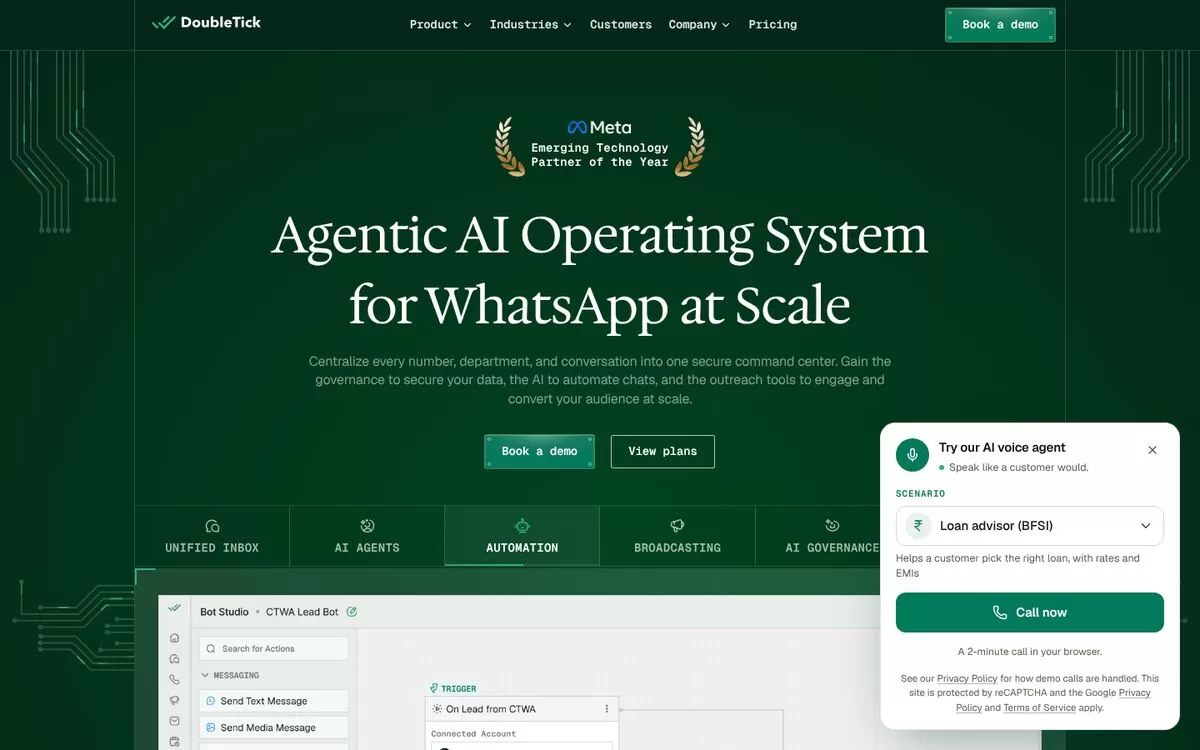Close the AI voice agent widget
The height and width of the screenshot is (750, 1200).
(x=1152, y=450)
